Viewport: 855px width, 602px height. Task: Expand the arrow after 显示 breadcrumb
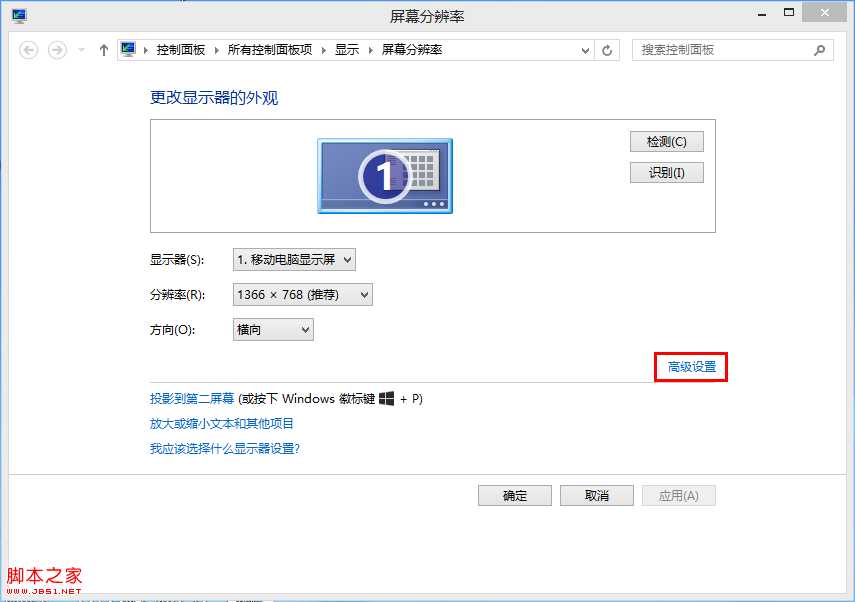[x=371, y=50]
